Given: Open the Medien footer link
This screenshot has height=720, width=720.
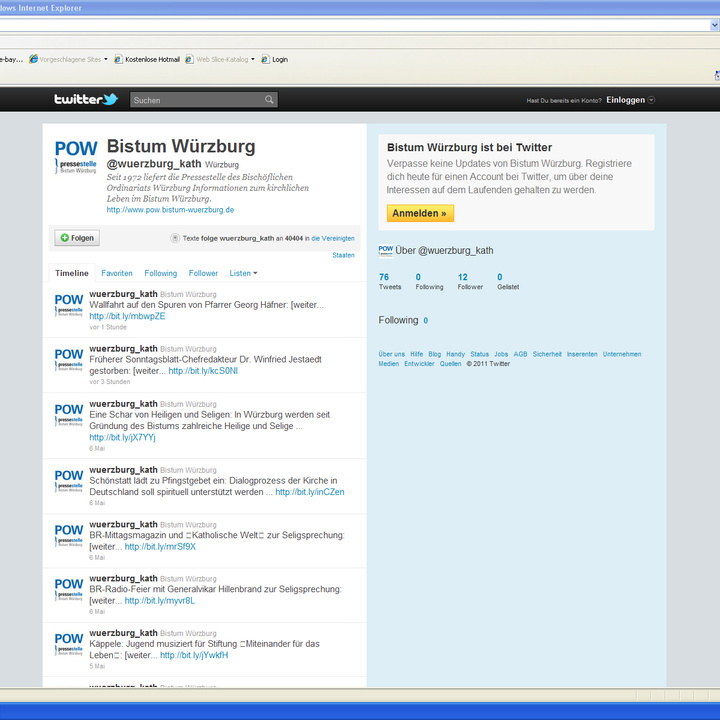Looking at the screenshot, I should (388, 364).
